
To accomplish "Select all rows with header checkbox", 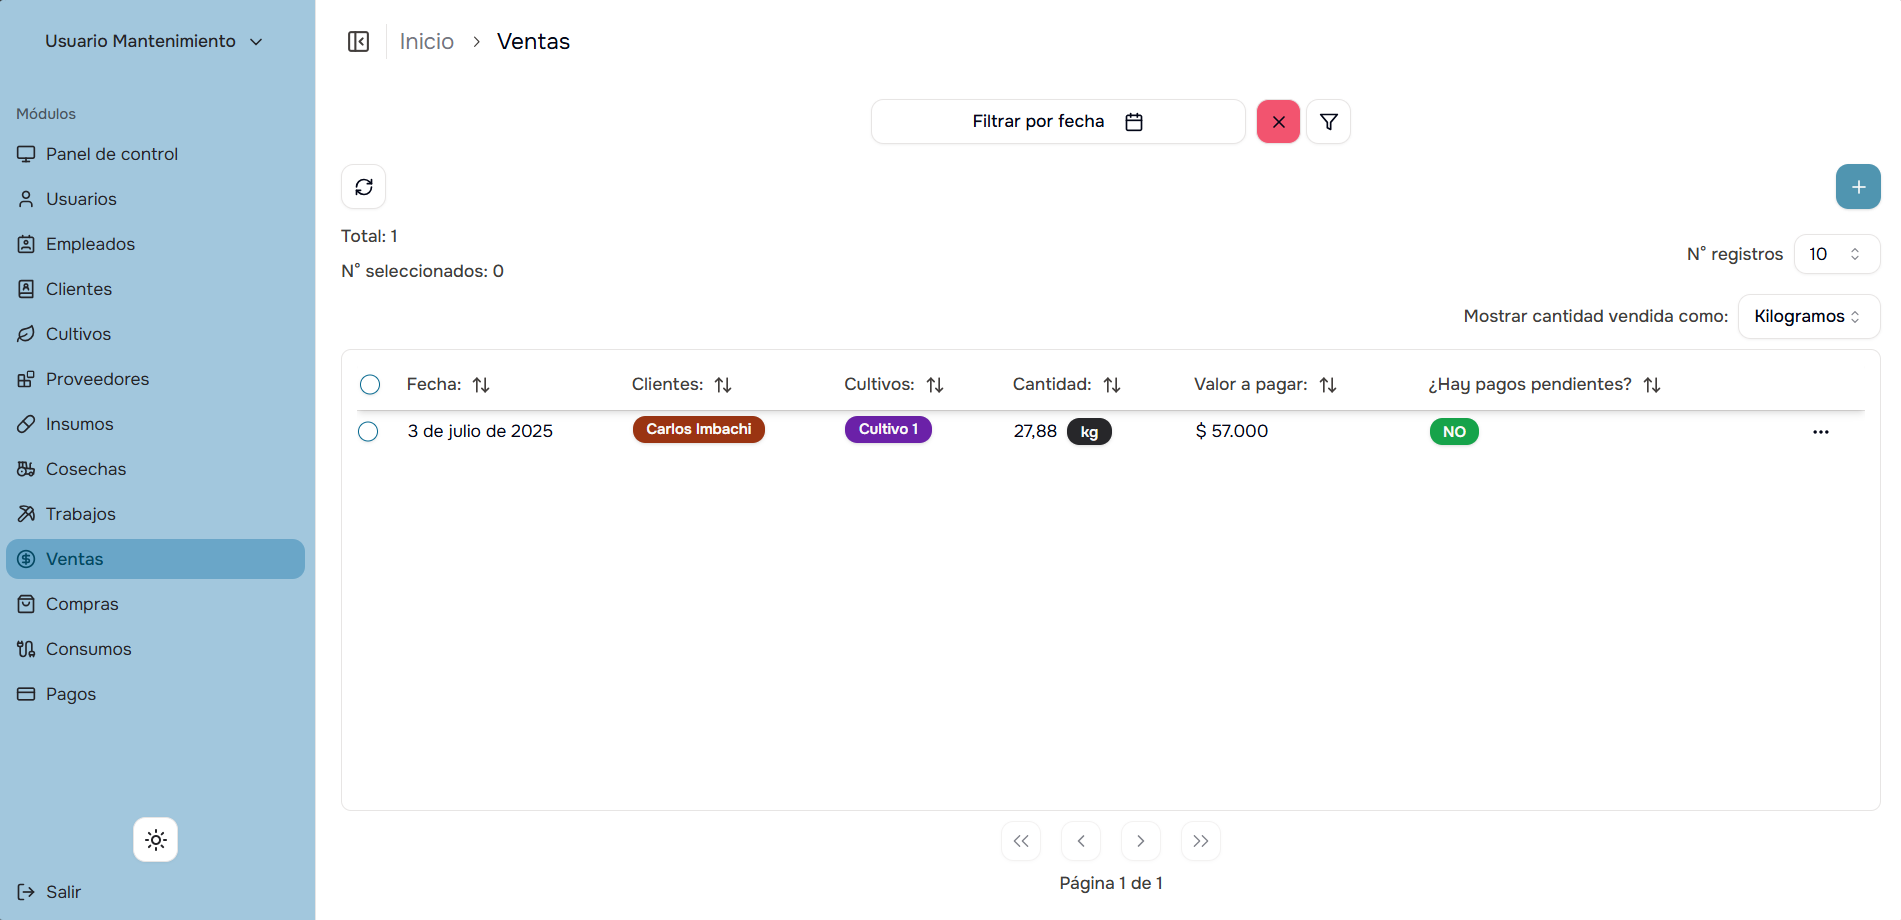I will click(x=370, y=385).
